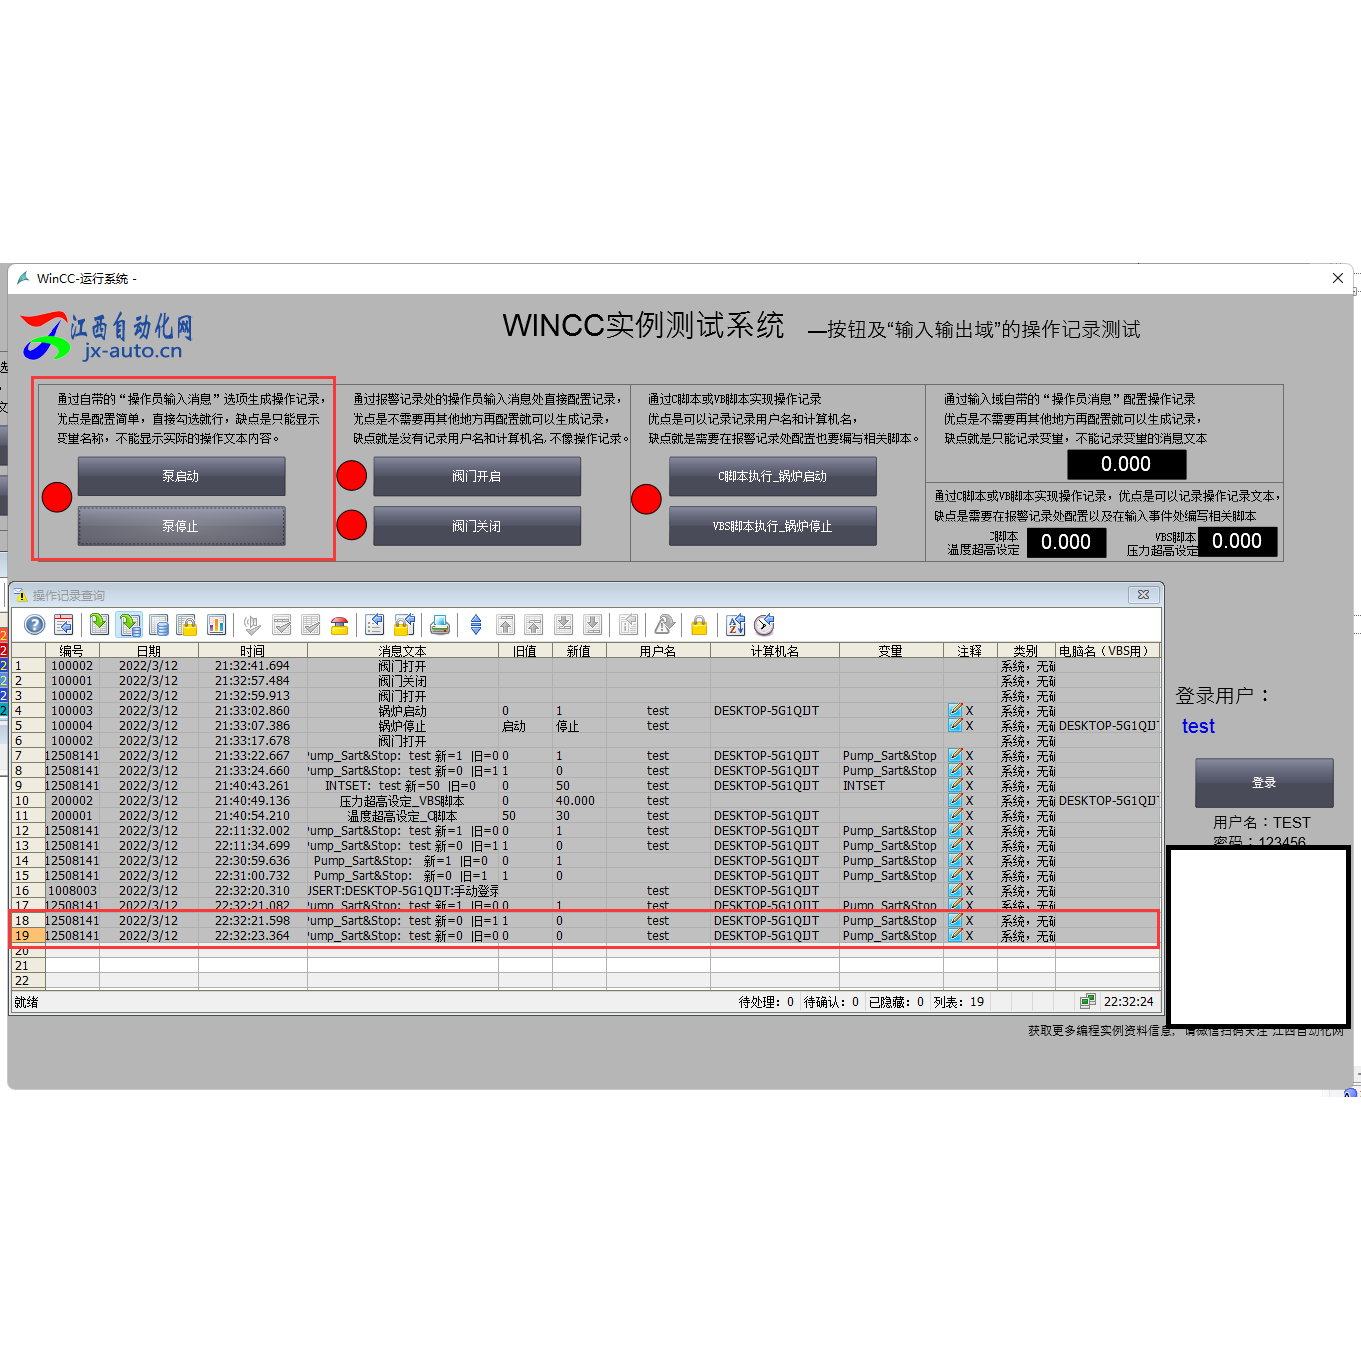Screen dimensions: 1361x1361
Task: Click the 列表: 19 status bar entry
Action: 959,1002
